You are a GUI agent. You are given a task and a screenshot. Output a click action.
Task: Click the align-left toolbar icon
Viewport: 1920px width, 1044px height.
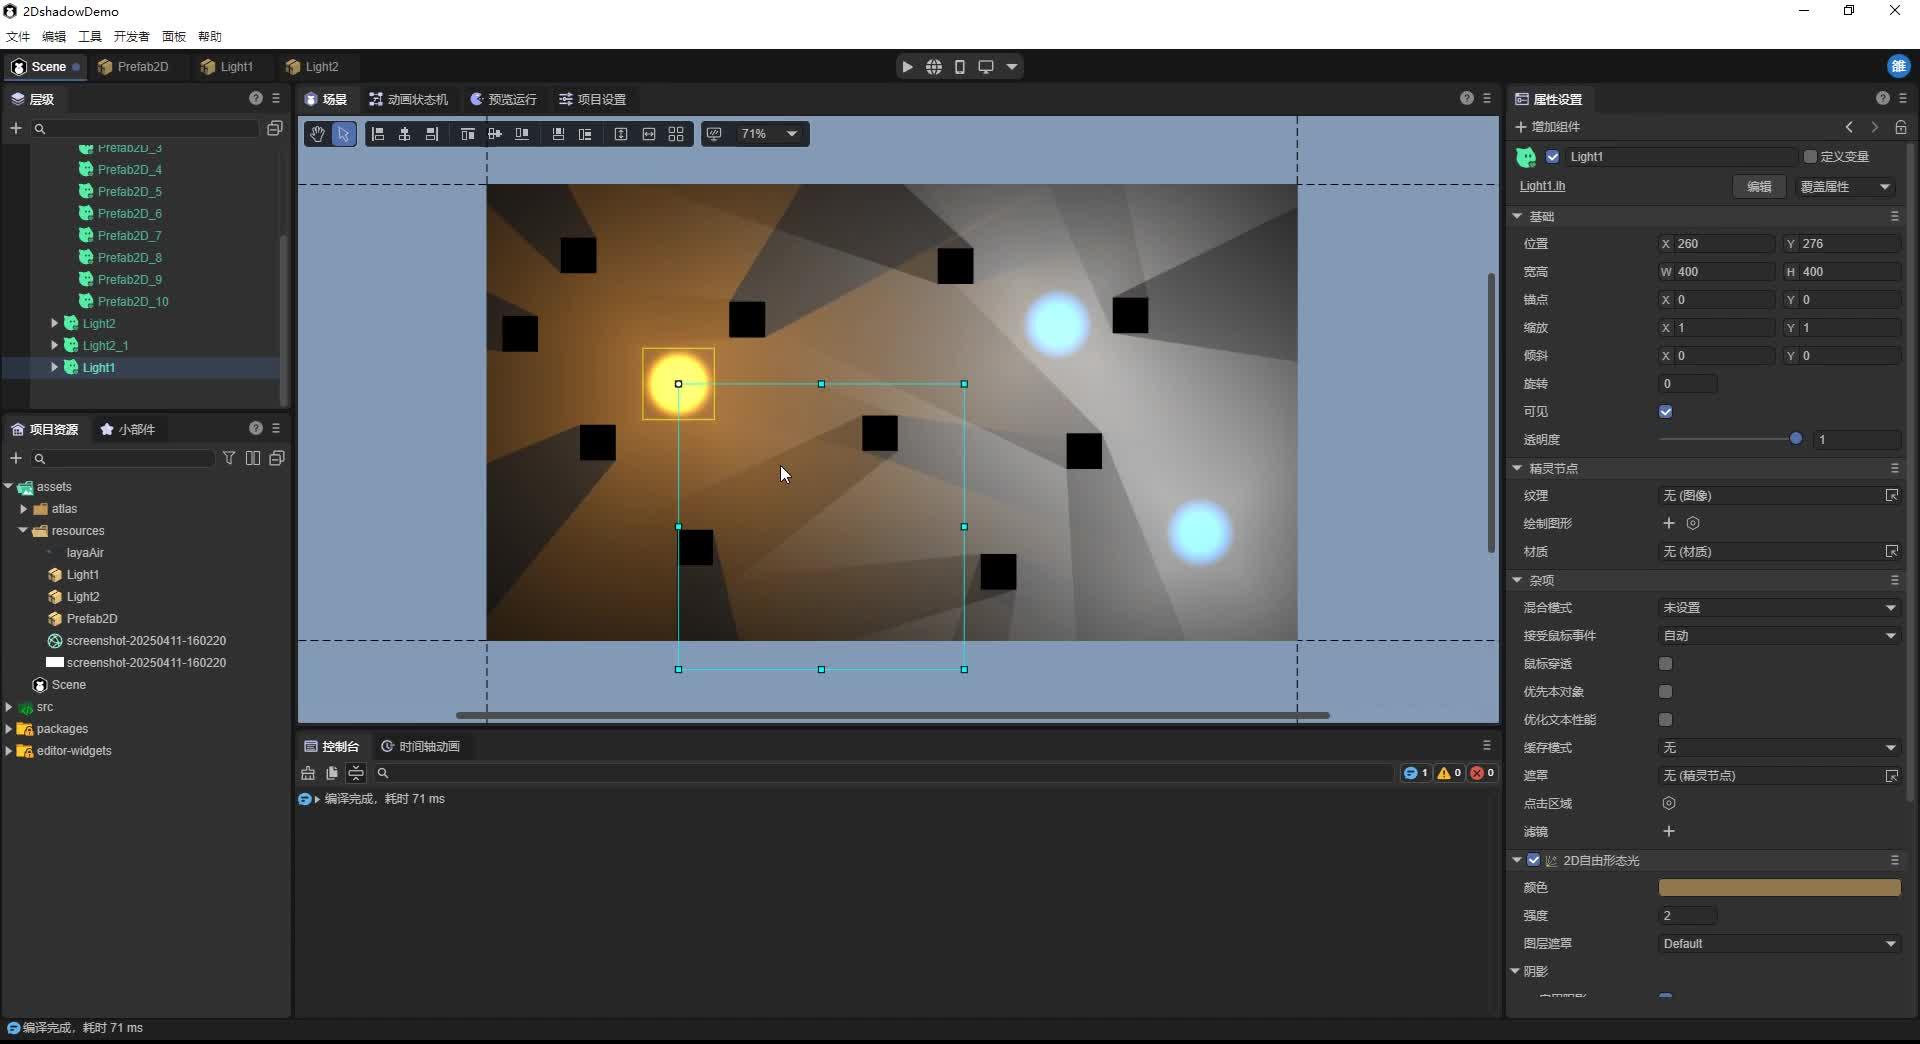377,133
